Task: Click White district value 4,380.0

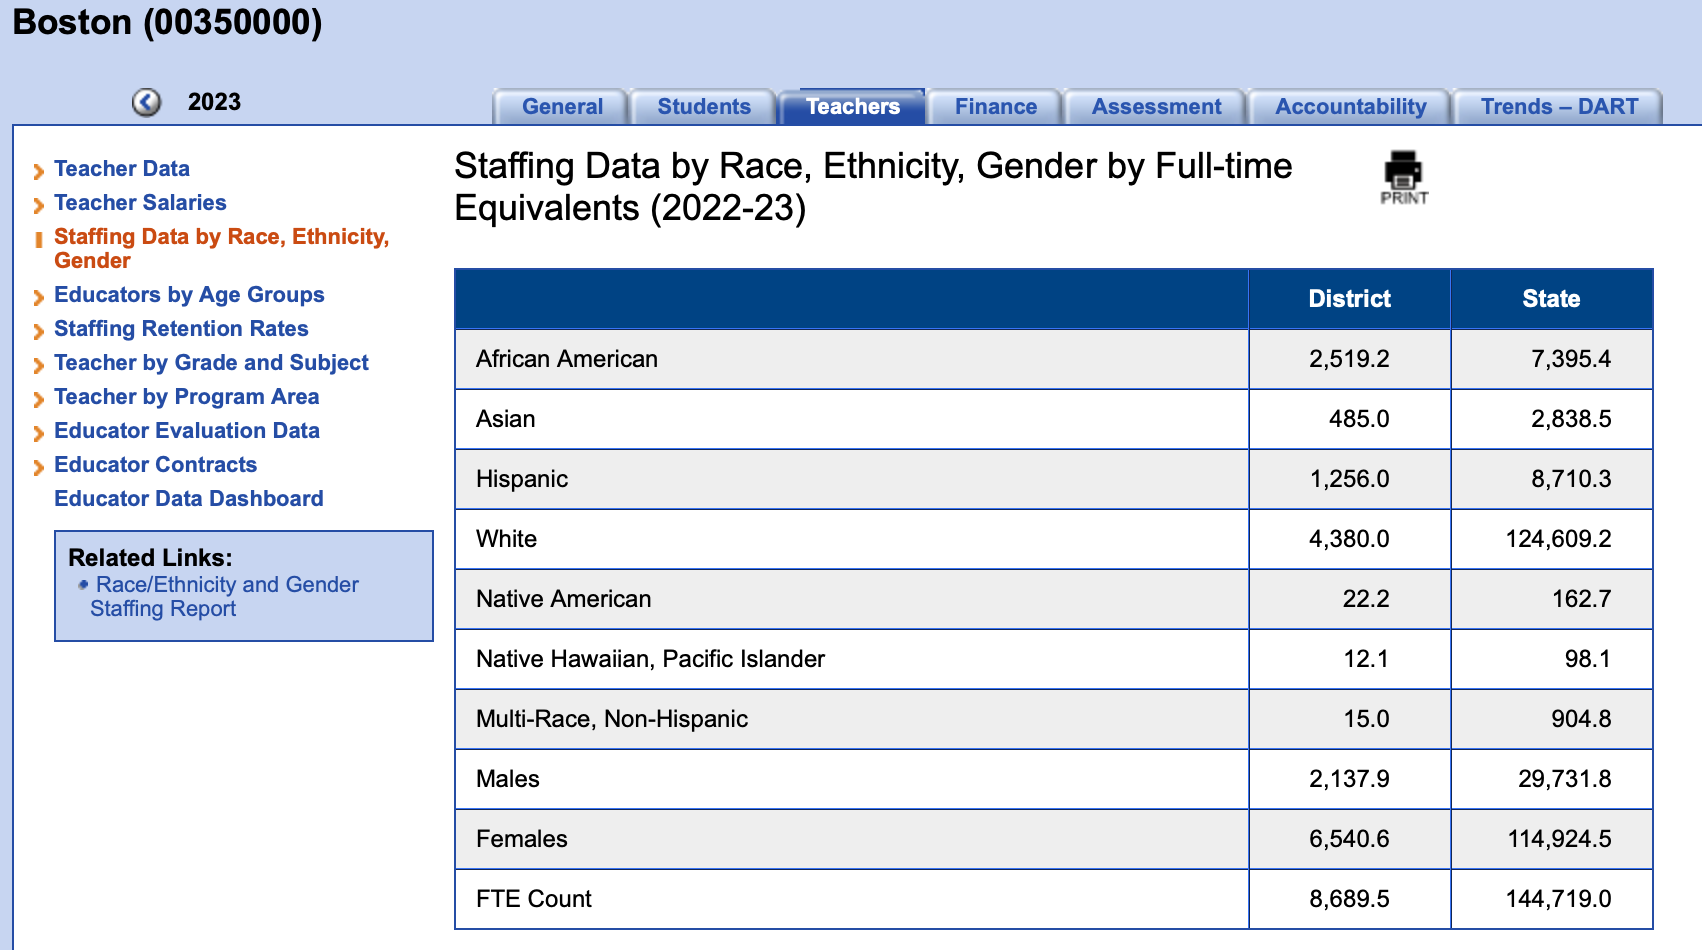Action: click(x=1349, y=539)
